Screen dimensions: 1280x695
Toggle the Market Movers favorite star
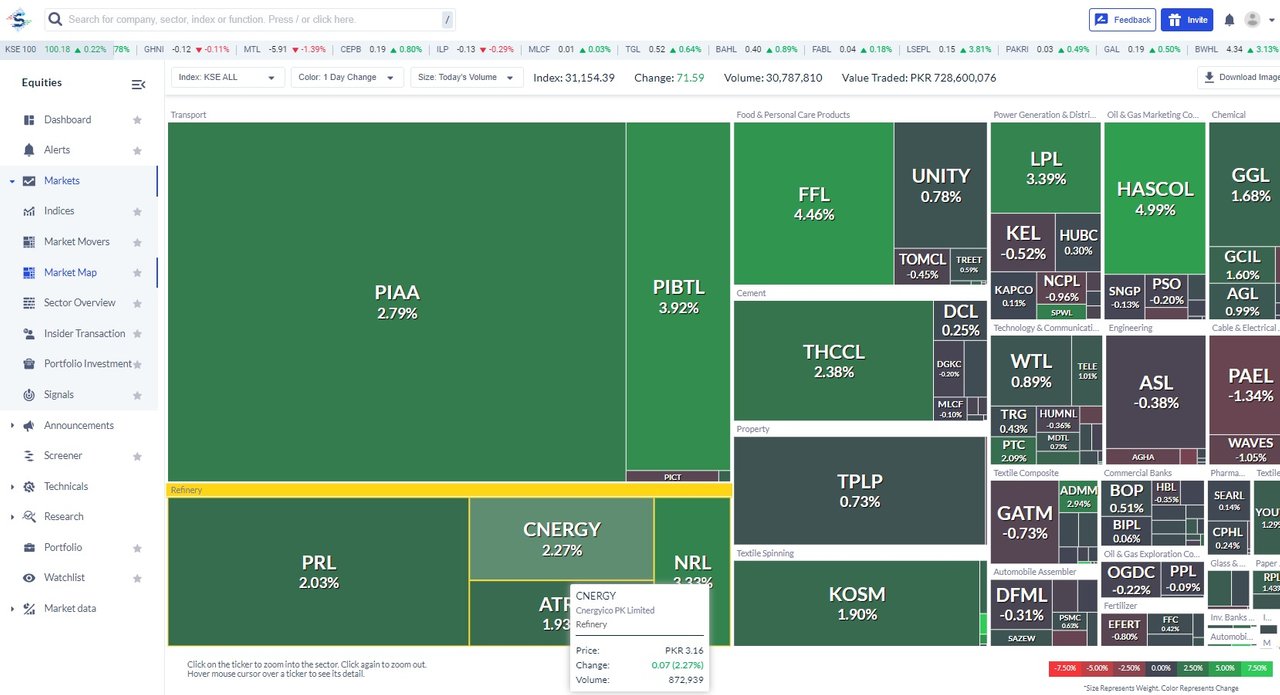click(x=137, y=242)
